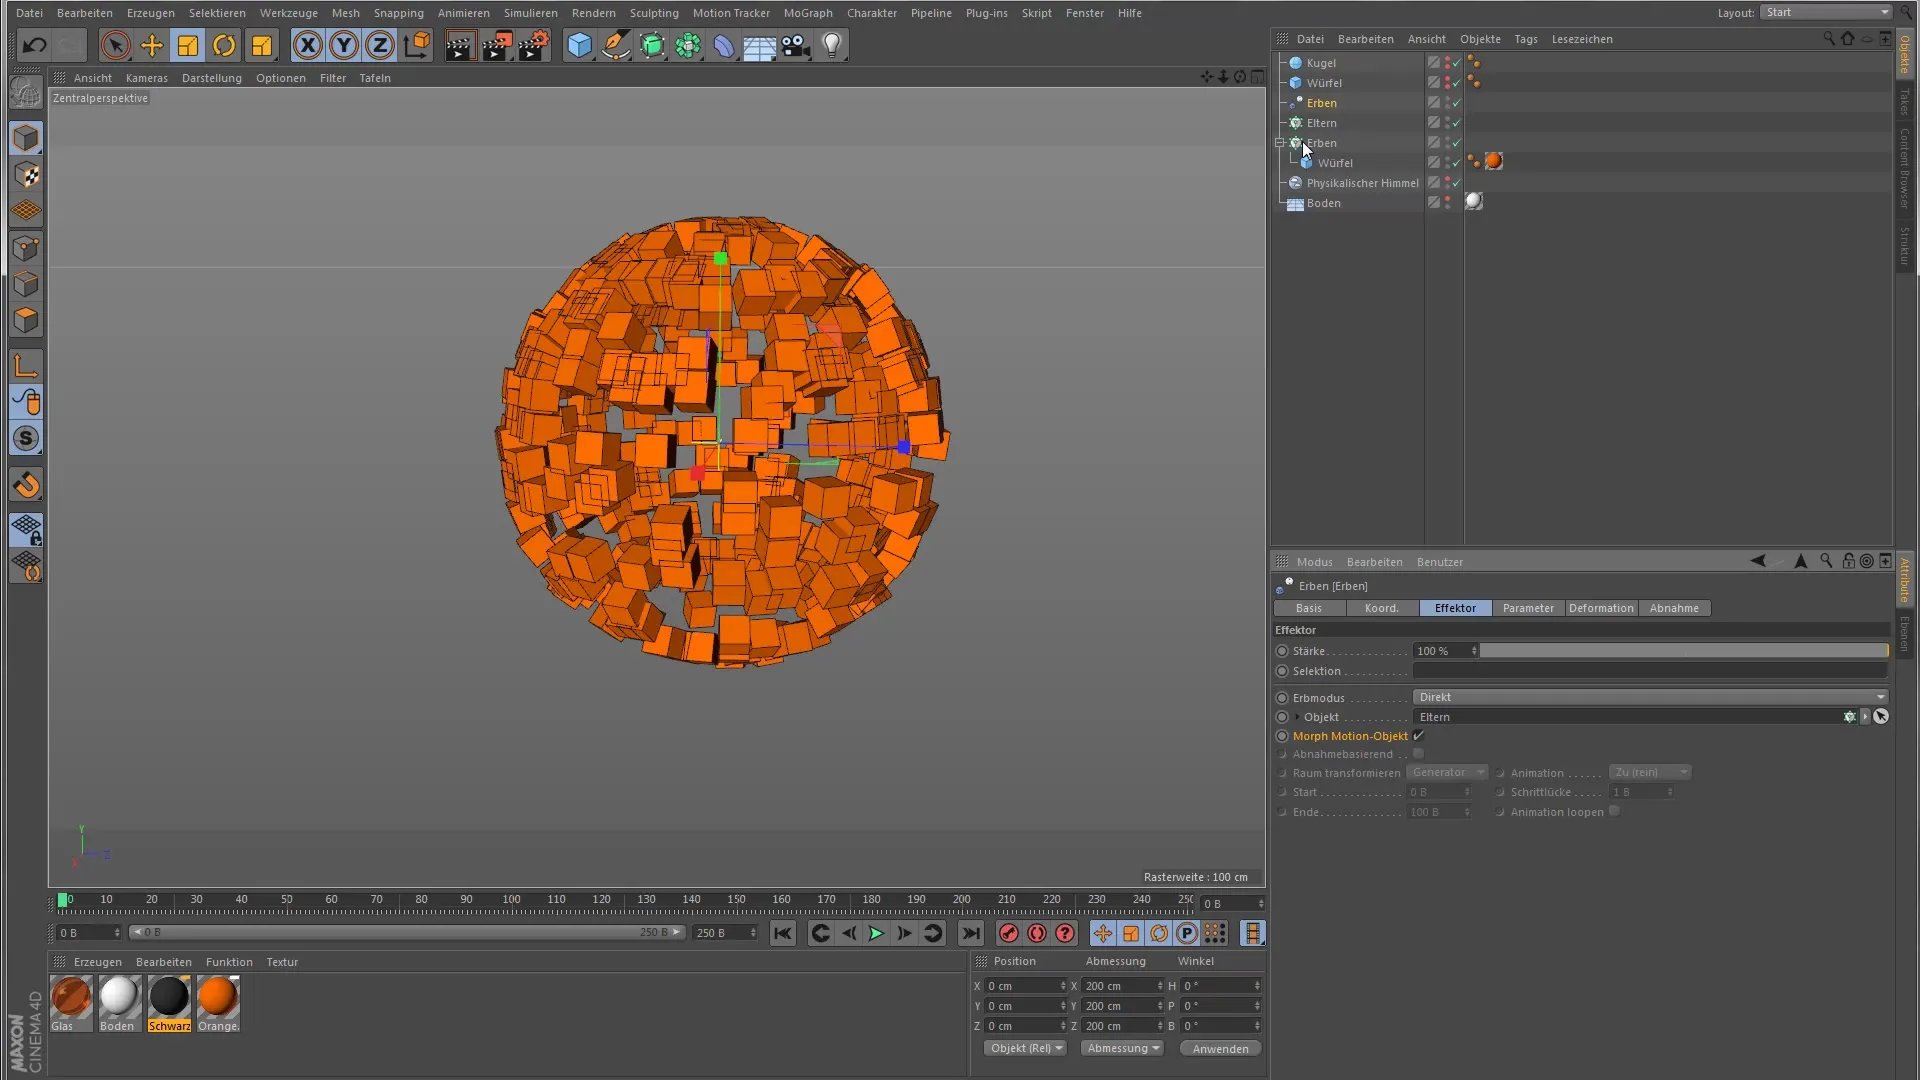Viewport: 1920px width, 1080px height.
Task: Toggle Z axis lock
Action: pos(380,45)
